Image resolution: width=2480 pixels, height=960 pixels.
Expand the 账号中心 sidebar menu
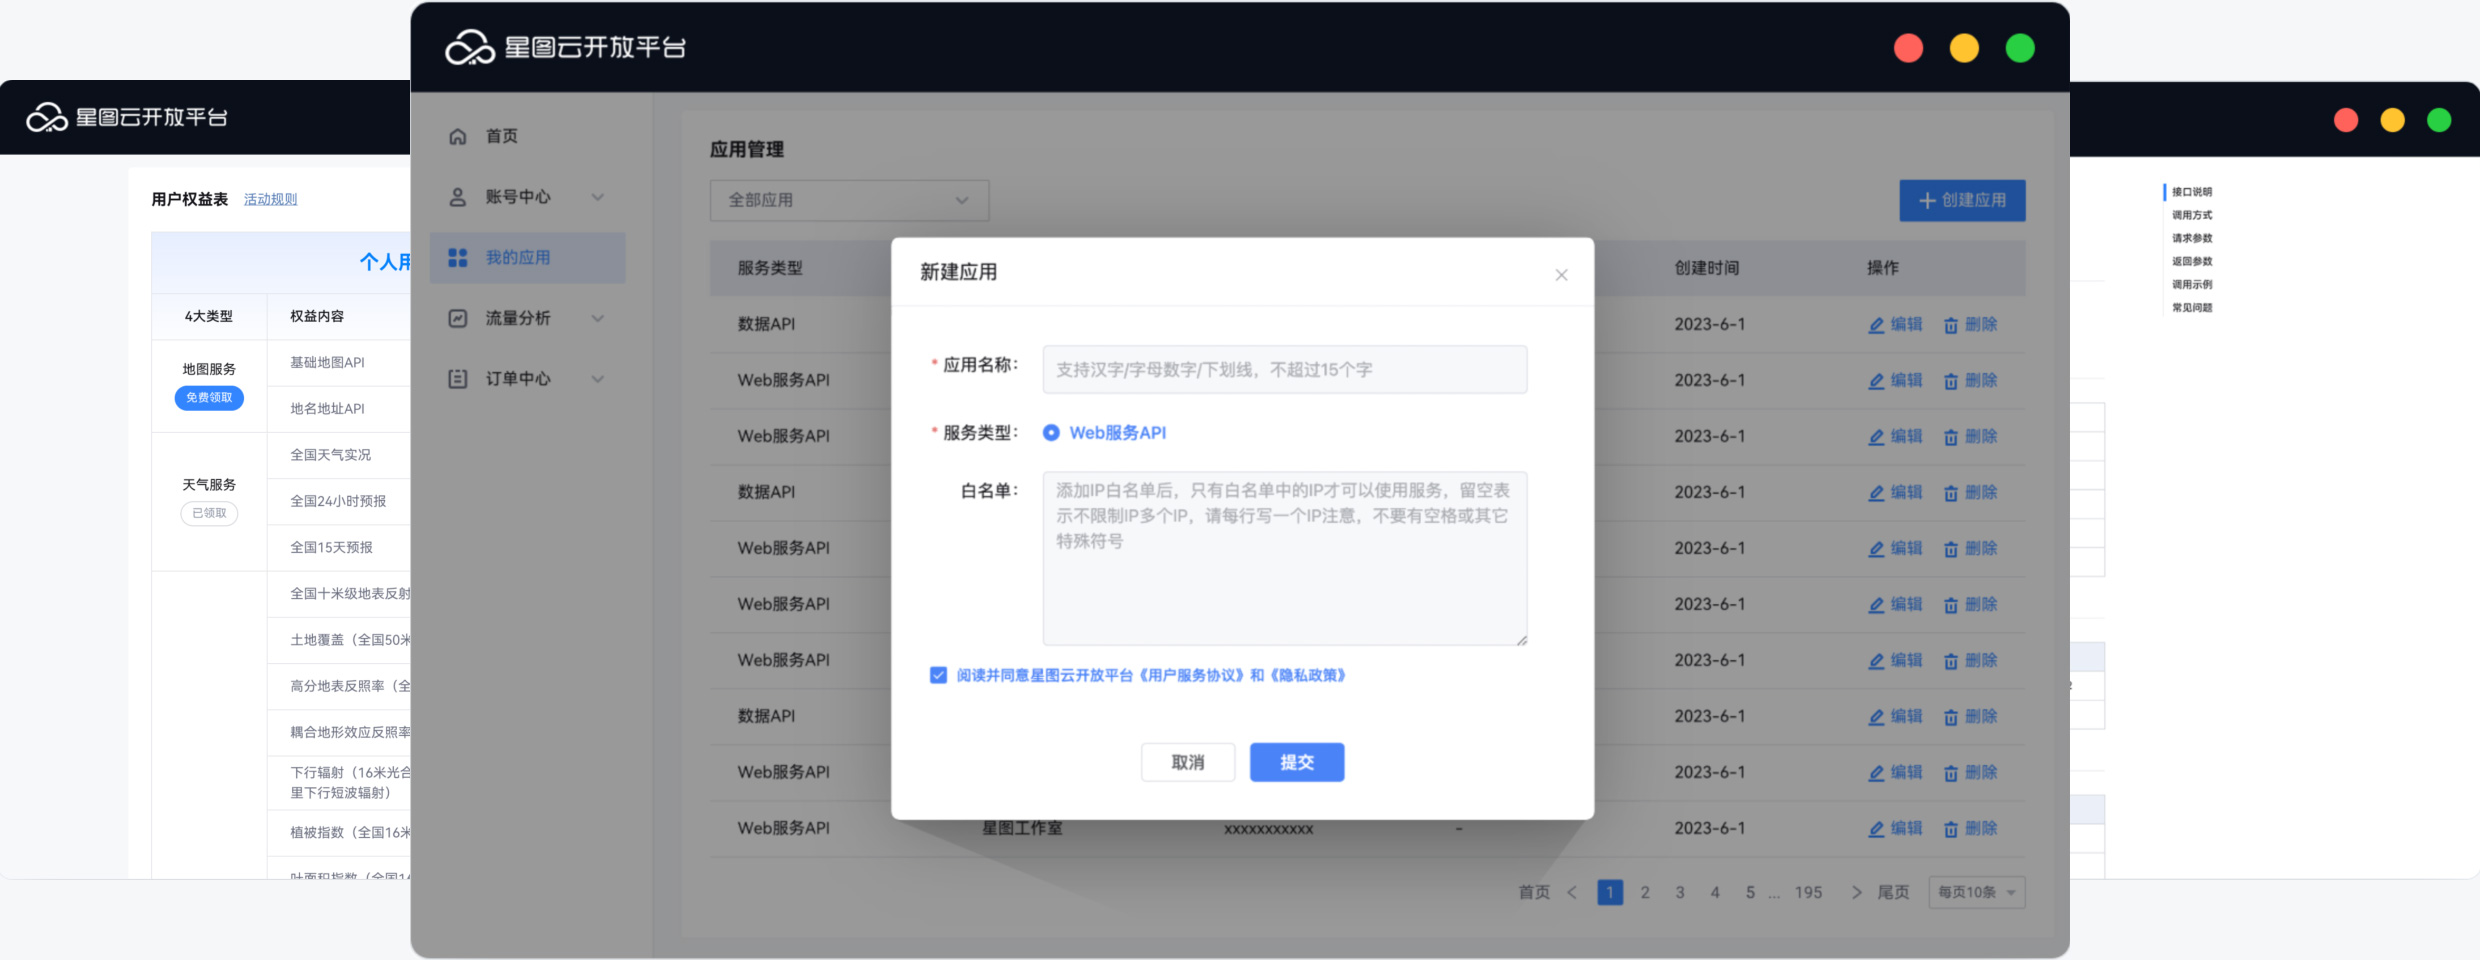click(598, 197)
